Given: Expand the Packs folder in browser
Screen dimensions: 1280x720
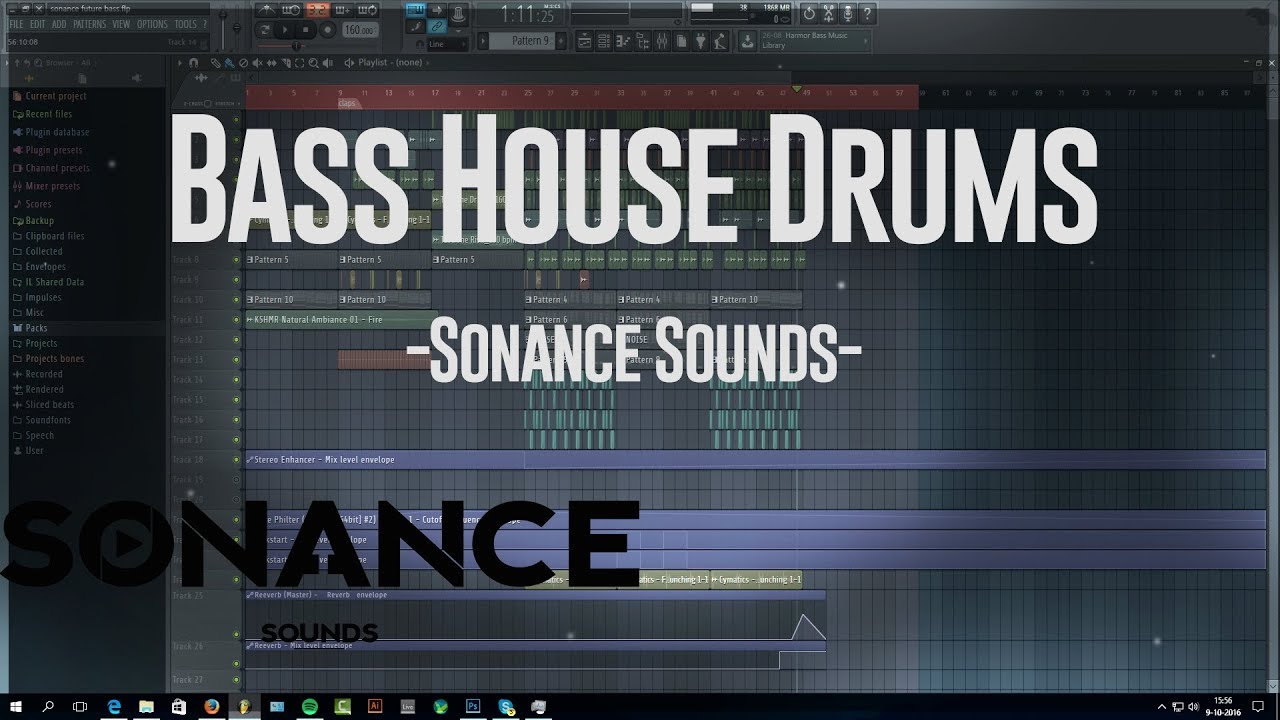Looking at the screenshot, I should point(30,328).
